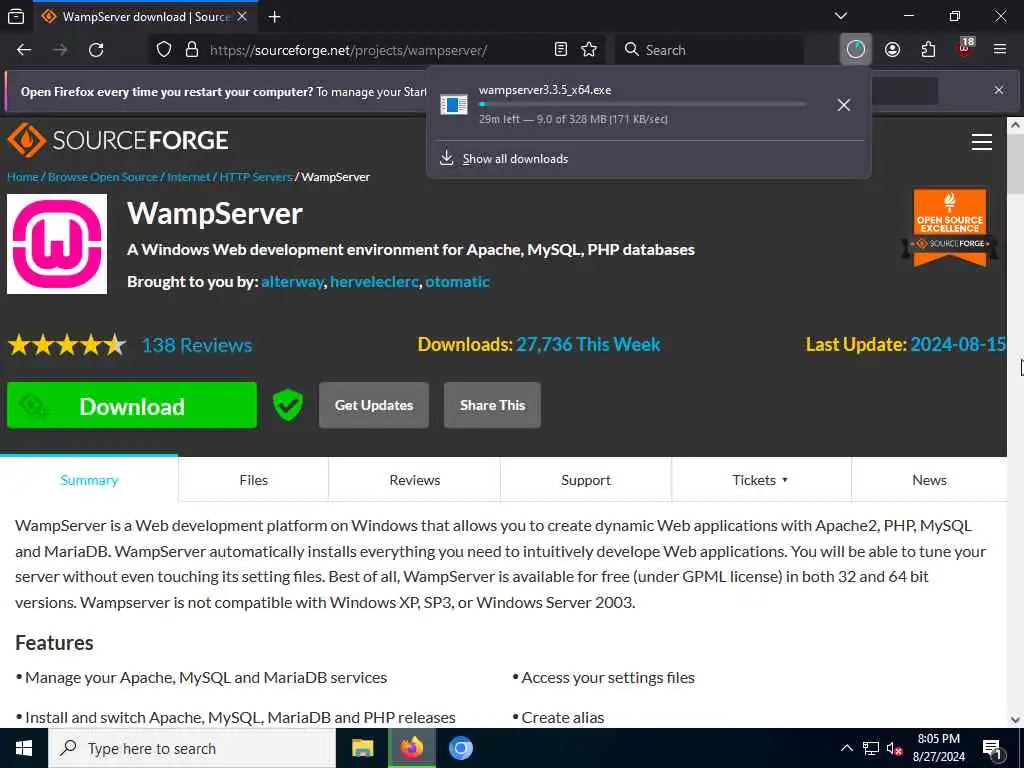
Task: Expand the Tickets dropdown tab
Action: [761, 480]
